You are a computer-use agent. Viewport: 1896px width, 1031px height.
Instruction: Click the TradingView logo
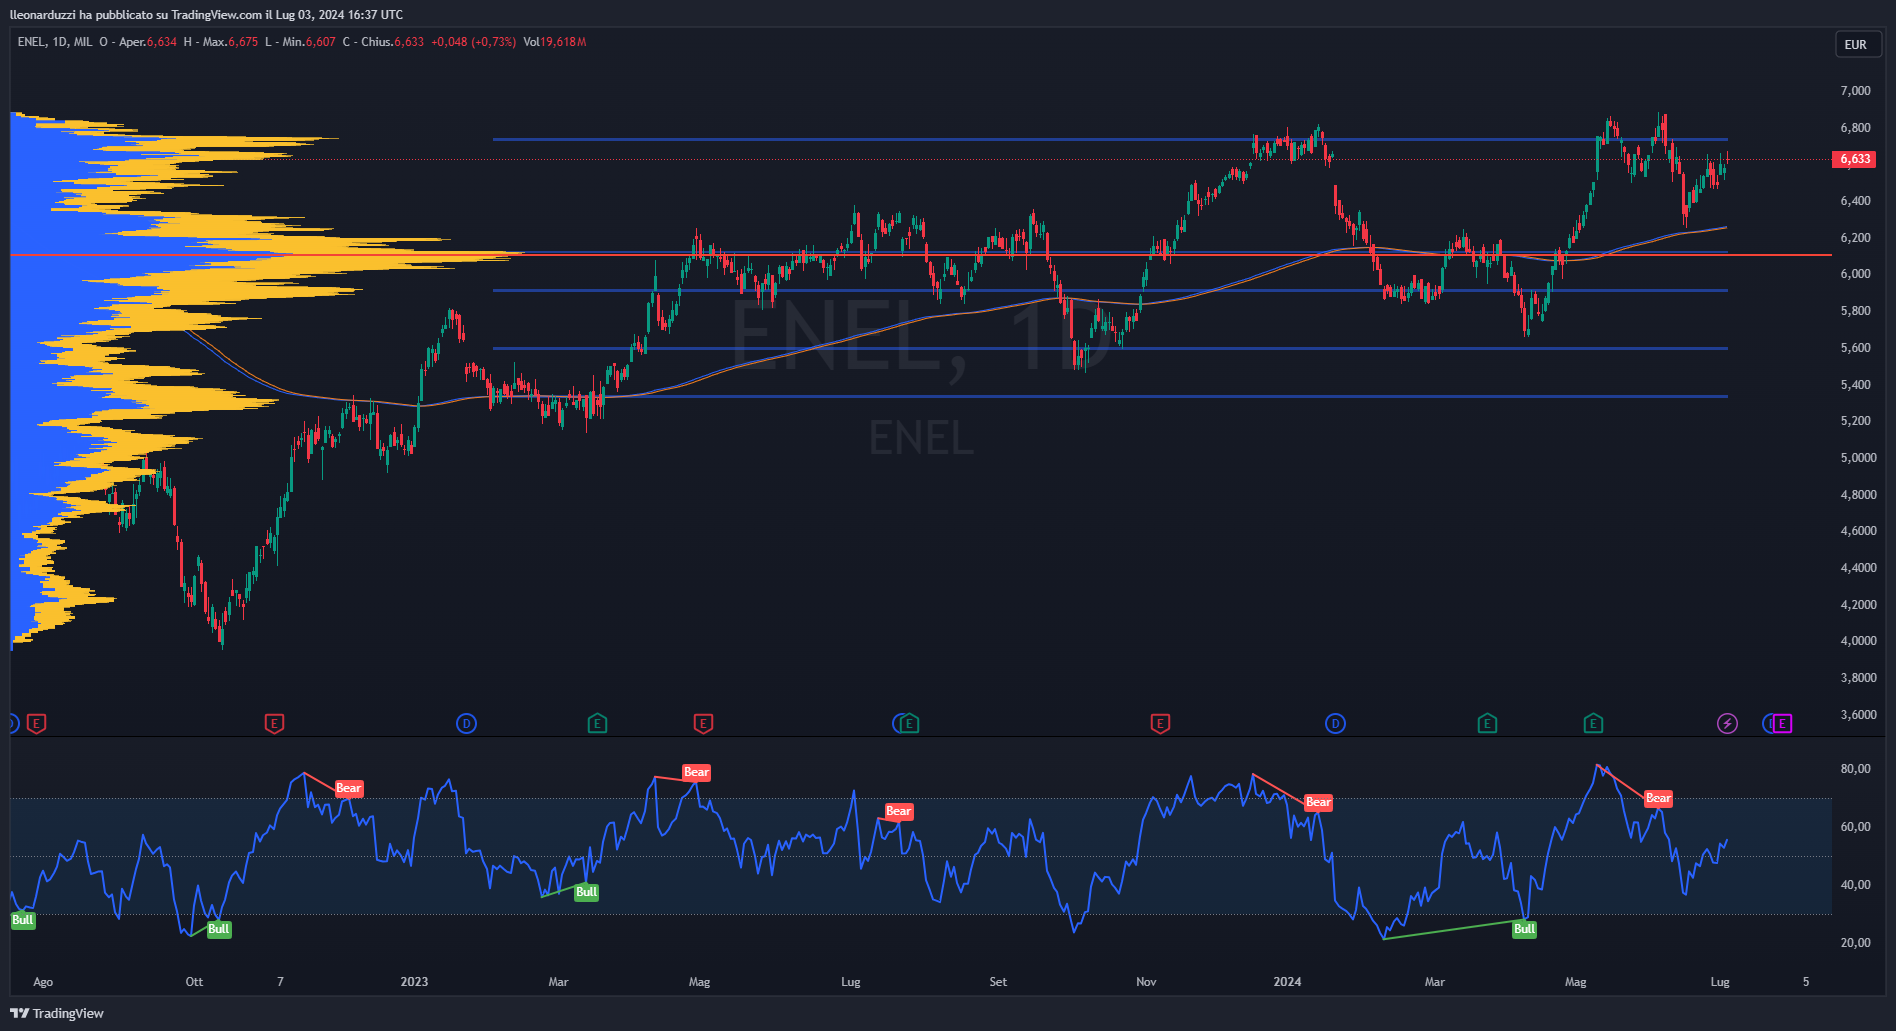[x=57, y=1013]
